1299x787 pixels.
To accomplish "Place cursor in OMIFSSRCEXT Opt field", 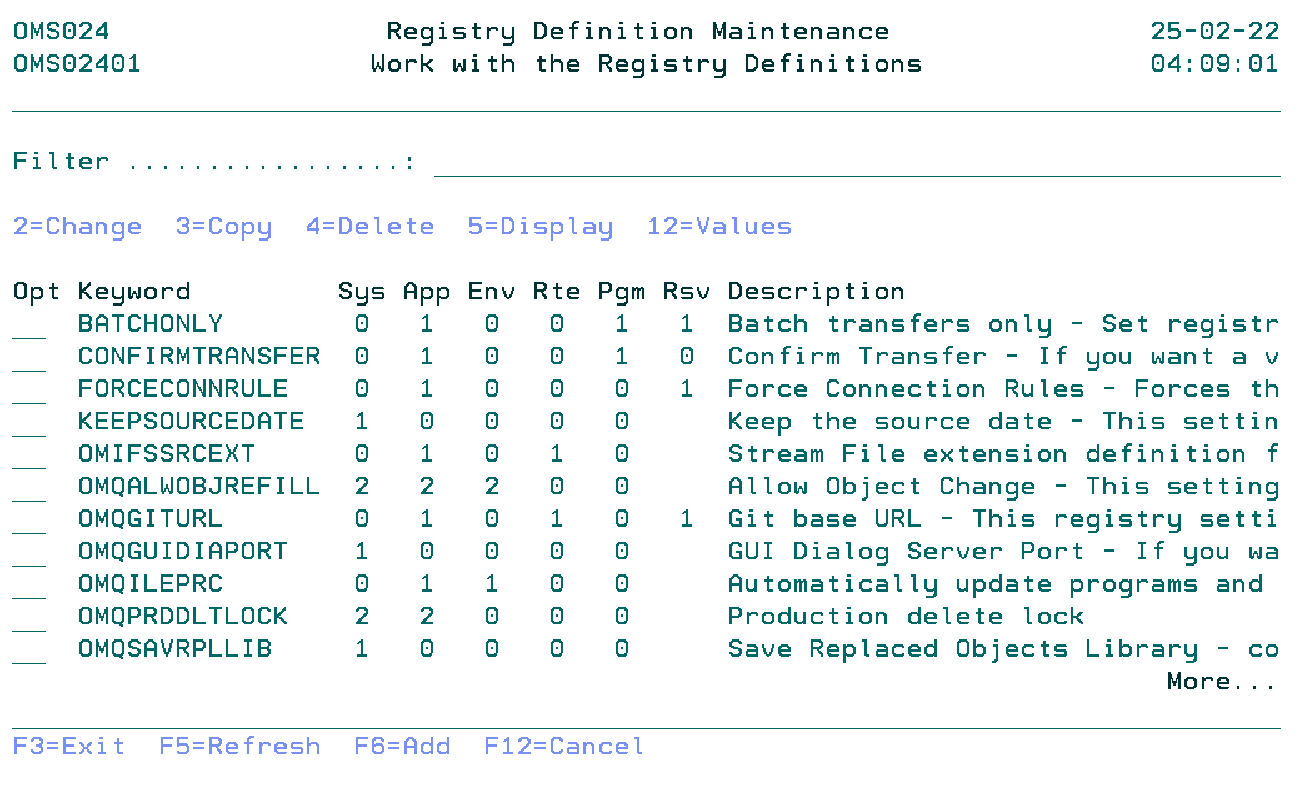I will pos(29,455).
